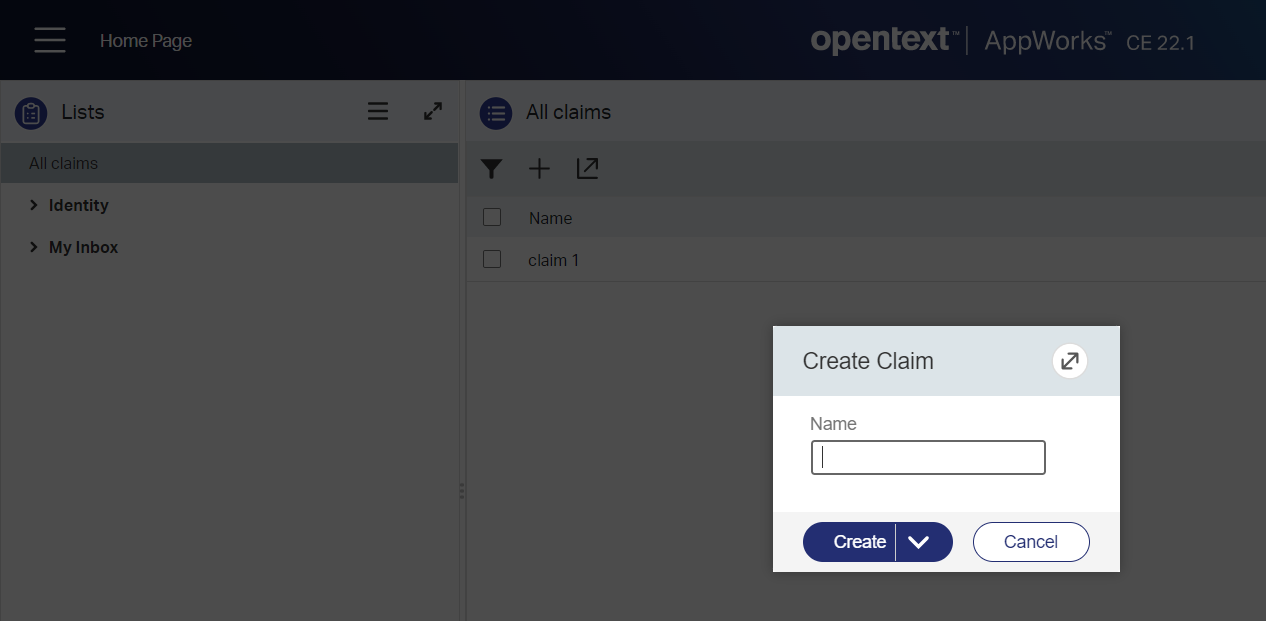Expand the Identity tree node
Viewport: 1266px width, 621px height.
(34, 205)
